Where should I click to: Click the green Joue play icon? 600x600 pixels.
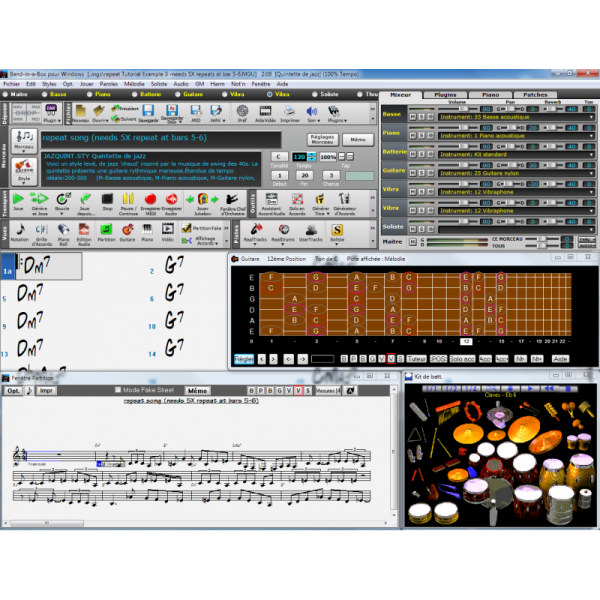tap(18, 199)
